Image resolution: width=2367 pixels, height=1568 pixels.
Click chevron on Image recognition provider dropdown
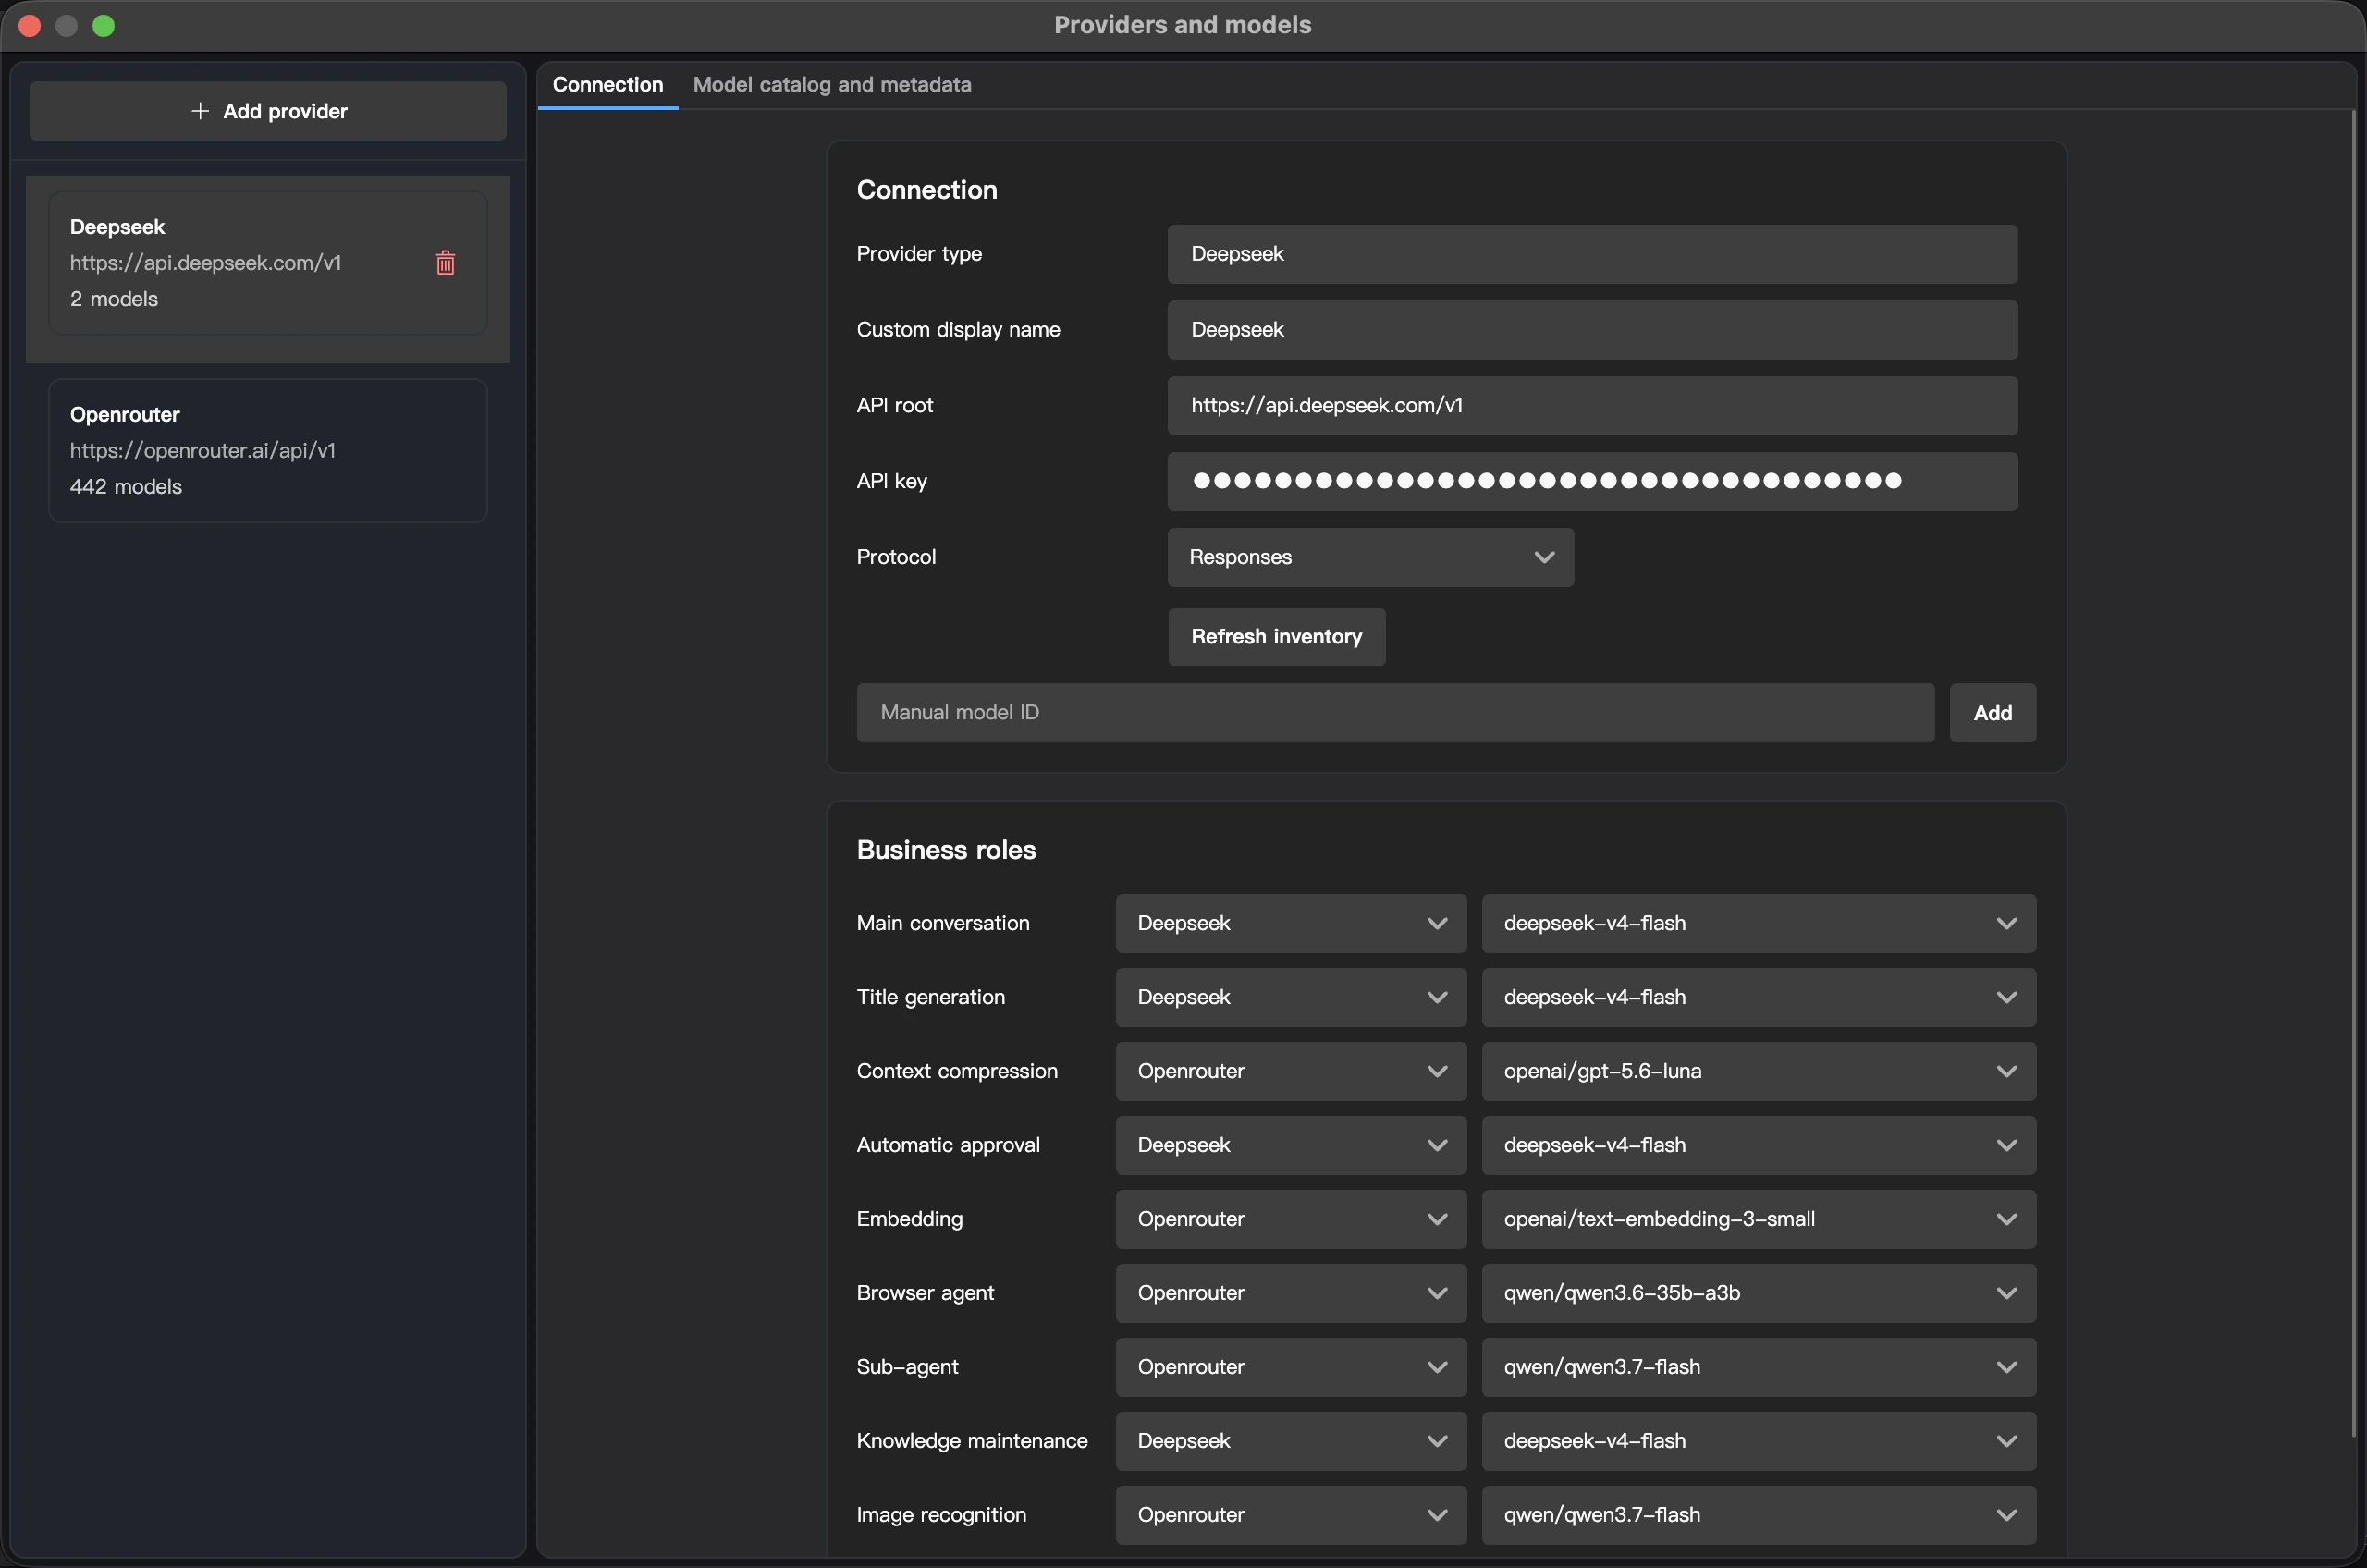coord(1437,1515)
